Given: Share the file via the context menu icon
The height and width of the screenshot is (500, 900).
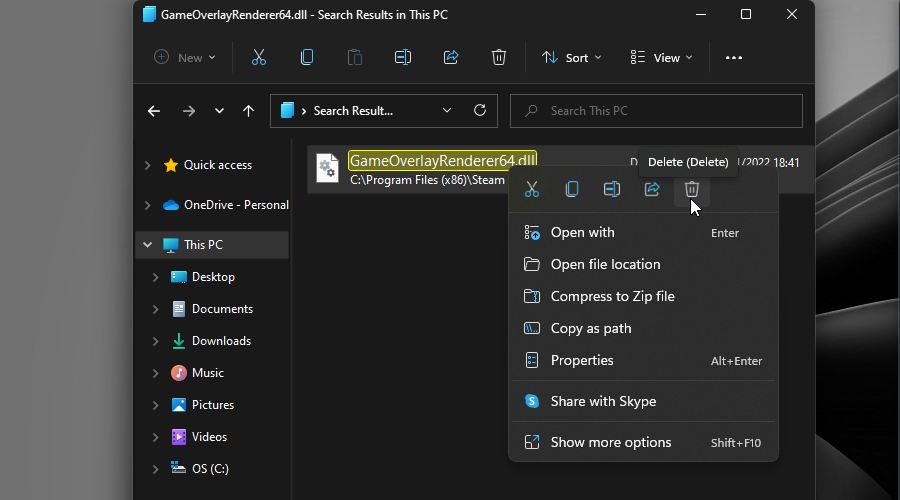Looking at the screenshot, I should [x=652, y=189].
